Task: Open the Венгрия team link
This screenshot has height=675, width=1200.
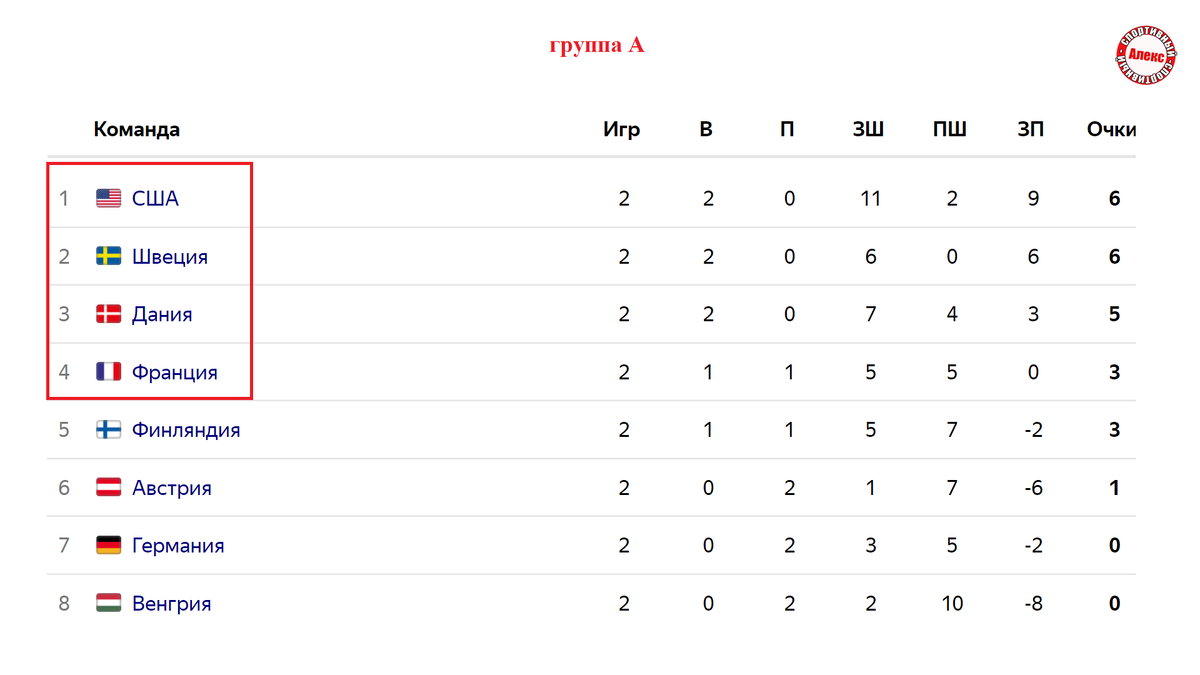Action: click(172, 603)
